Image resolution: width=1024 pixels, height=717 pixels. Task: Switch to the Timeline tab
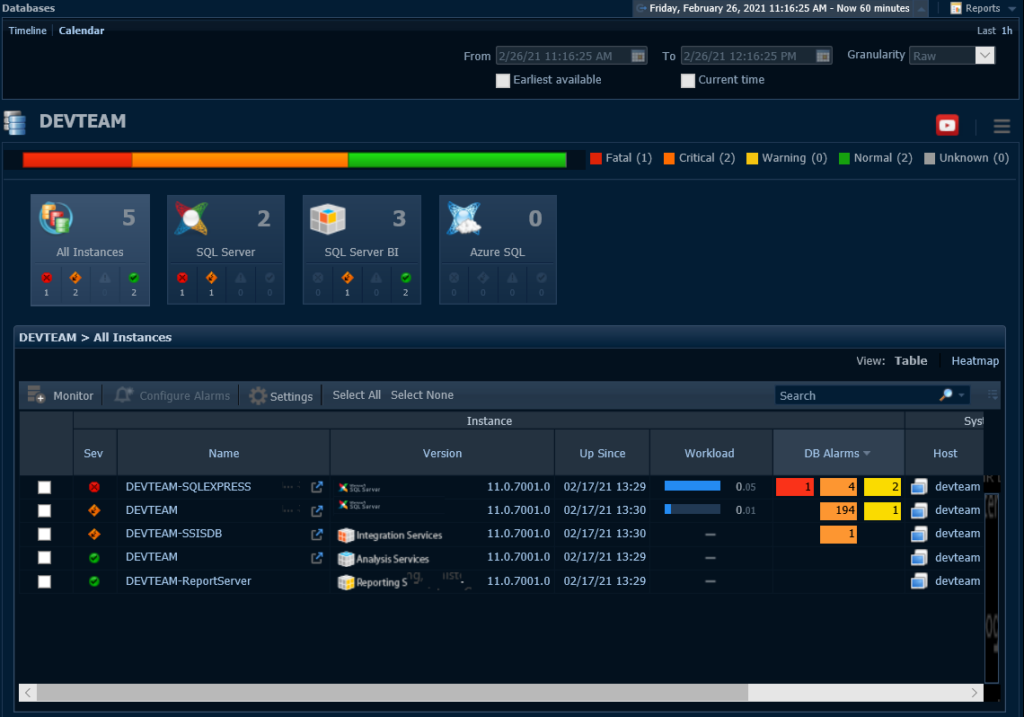[27, 31]
